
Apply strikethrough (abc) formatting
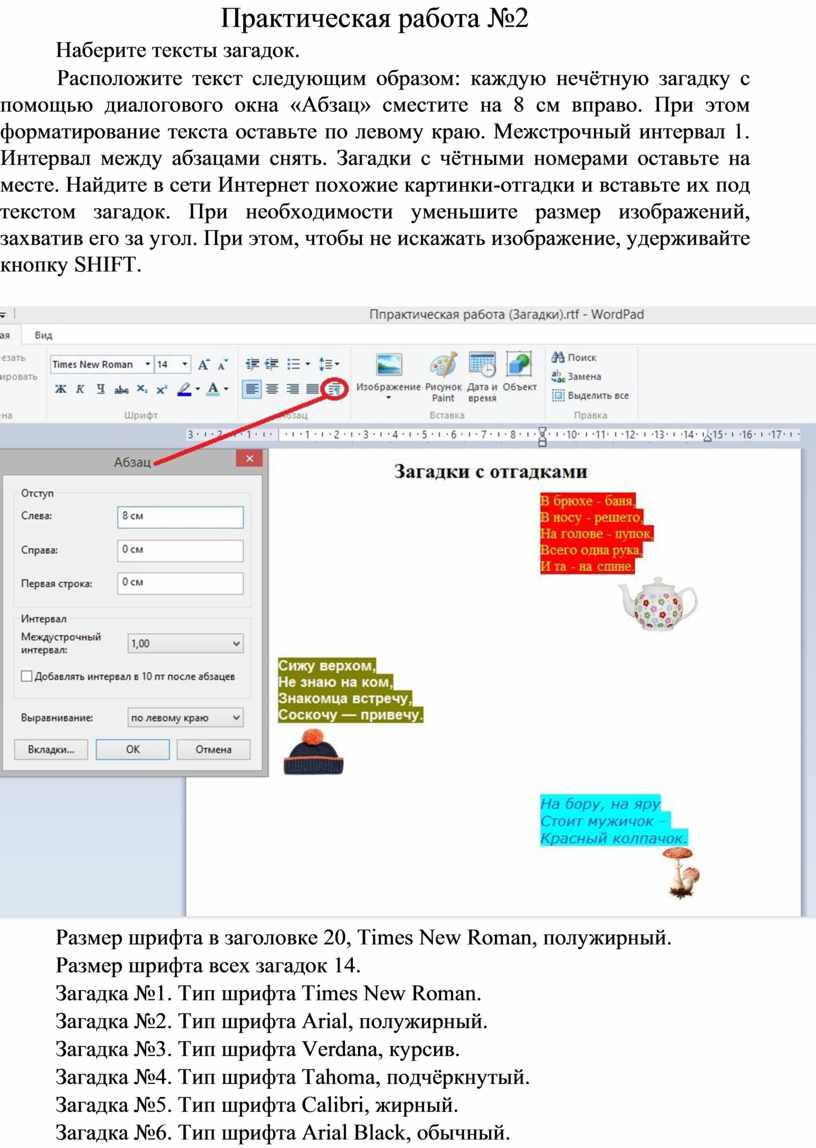(x=121, y=389)
